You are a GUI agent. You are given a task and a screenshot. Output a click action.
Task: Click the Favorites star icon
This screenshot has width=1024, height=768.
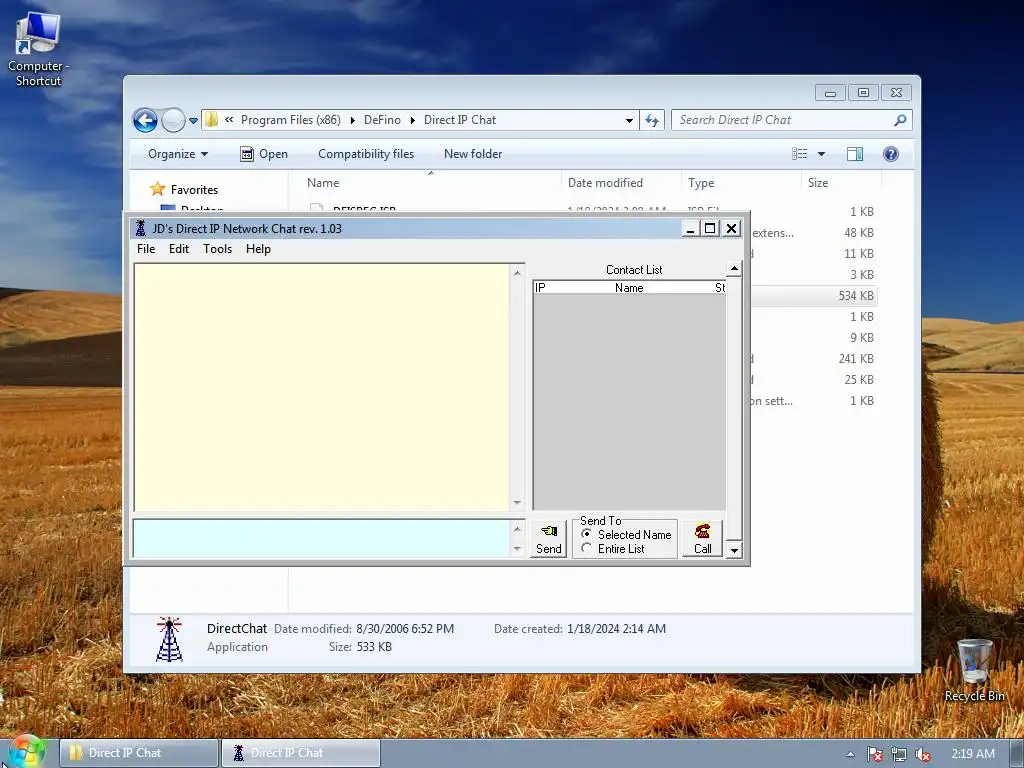tap(157, 189)
